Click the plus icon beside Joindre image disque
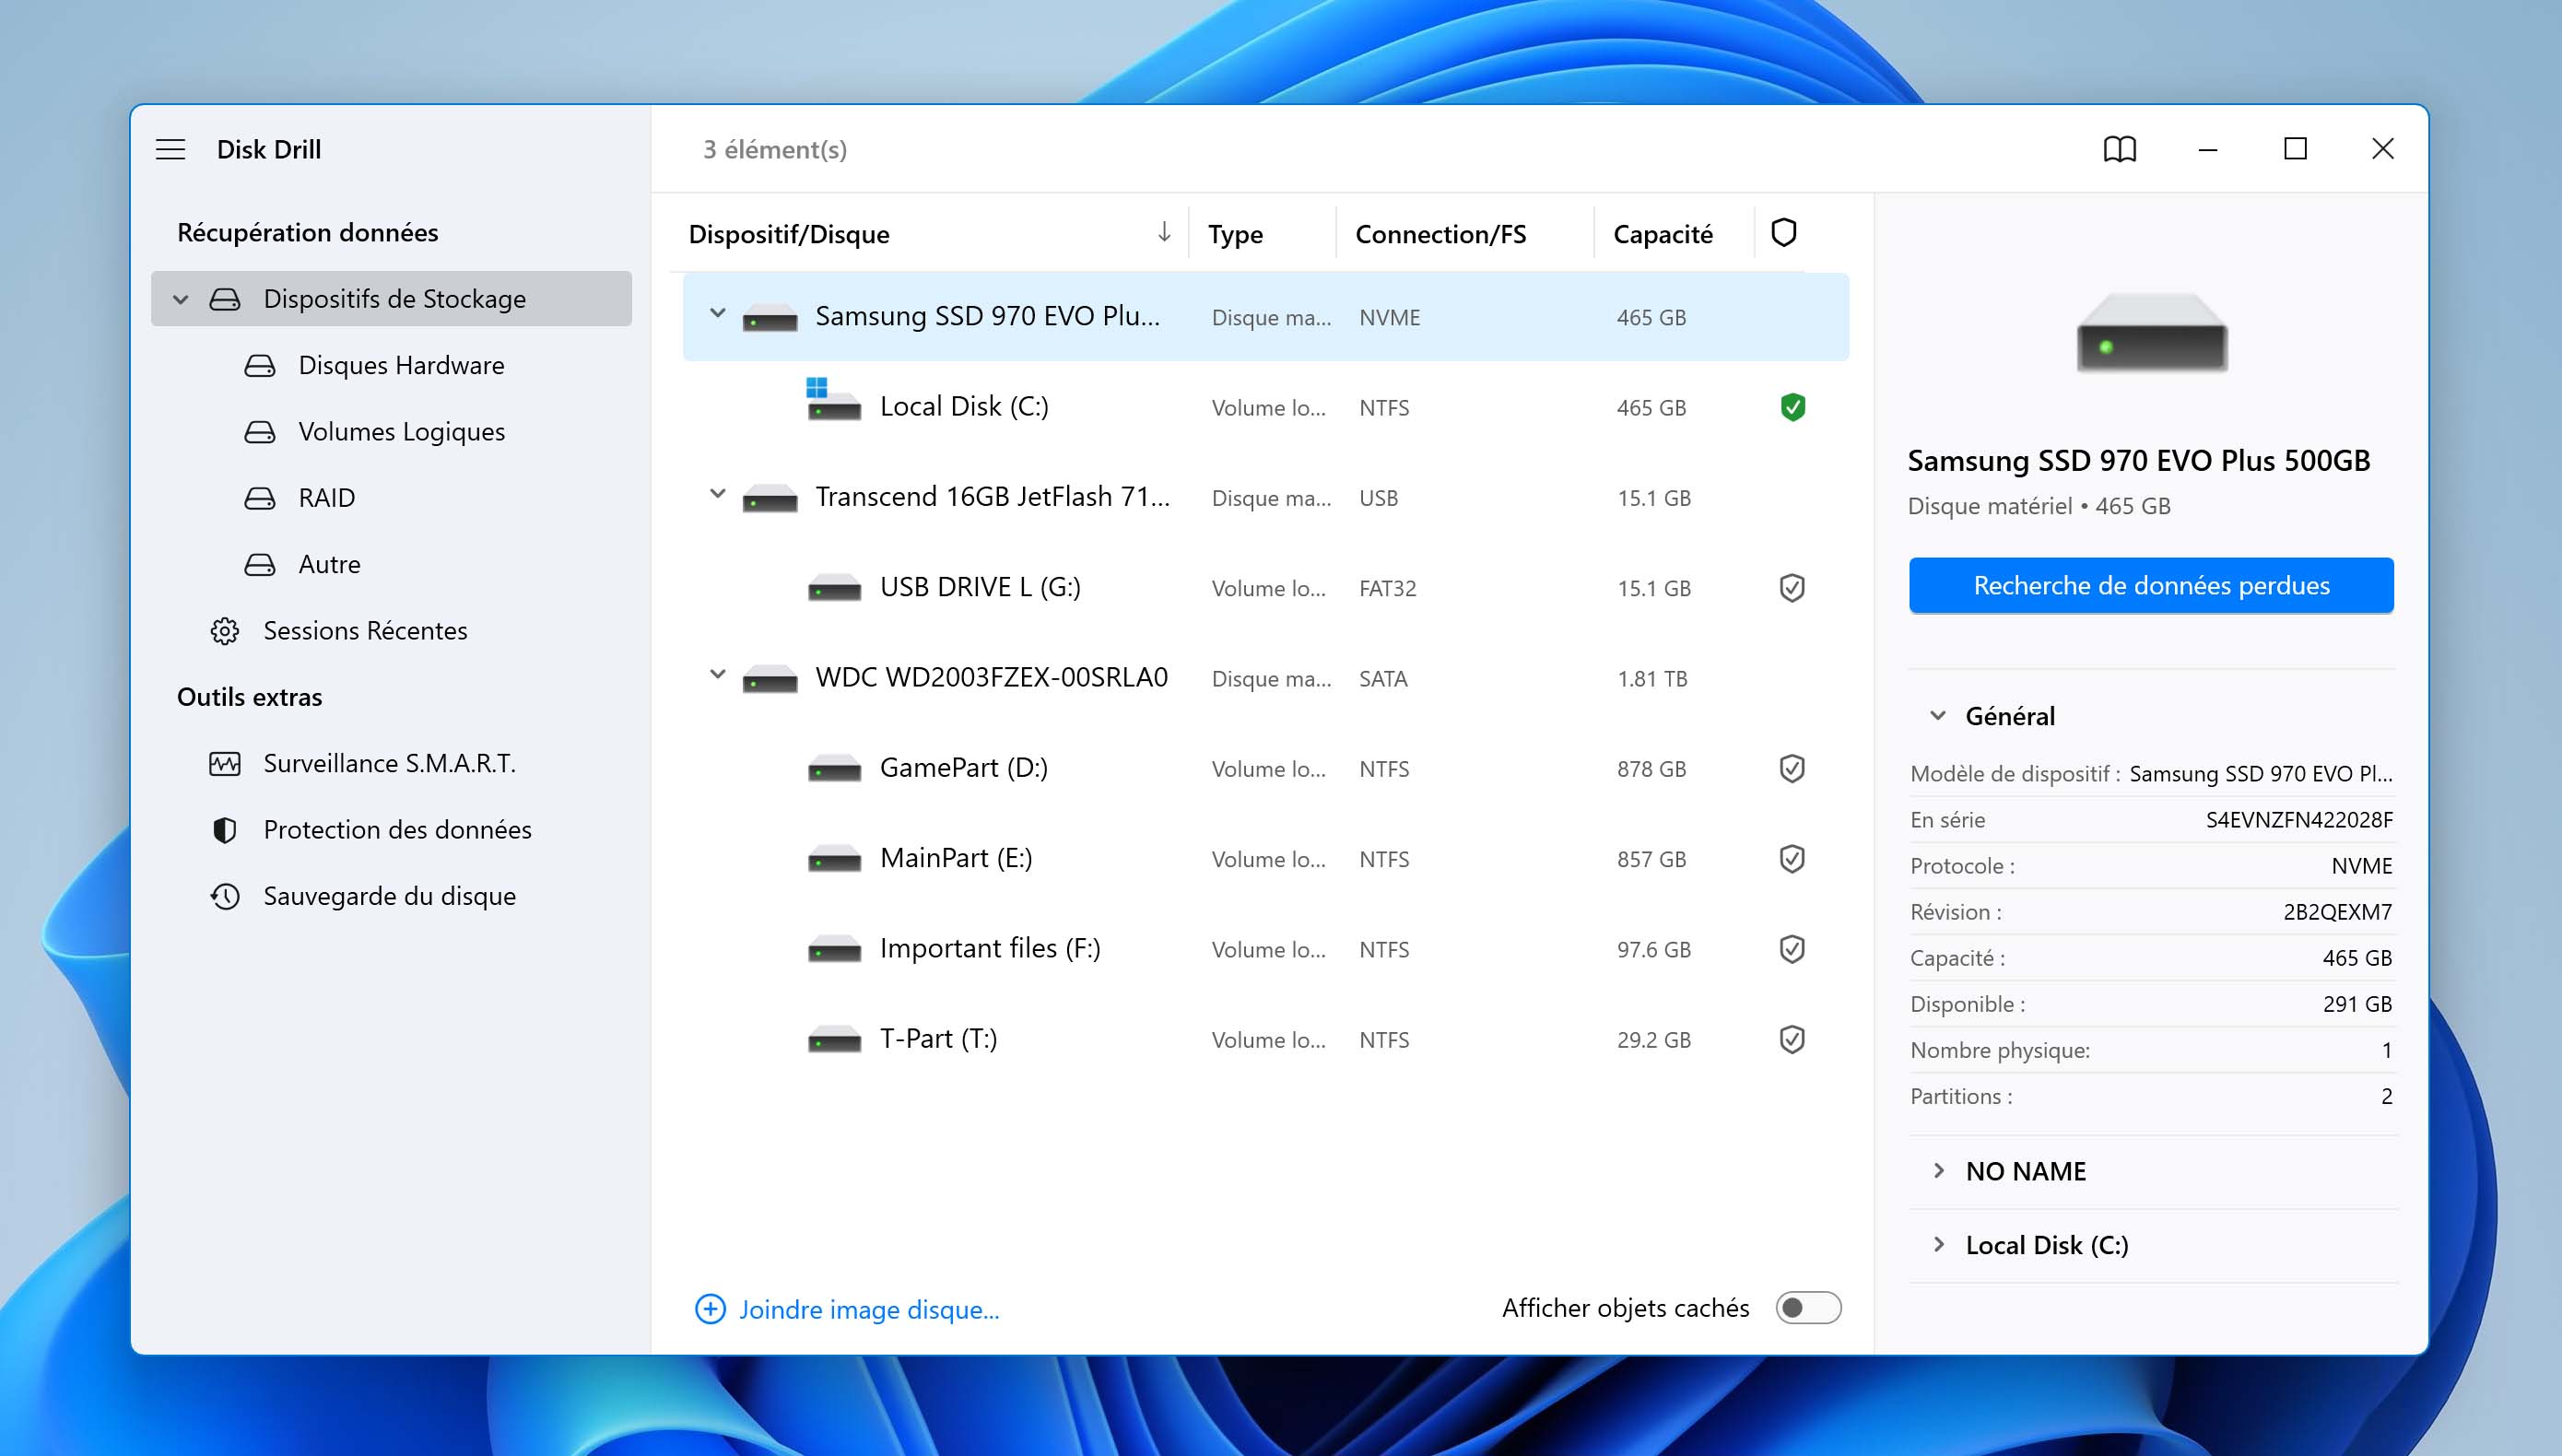The image size is (2562, 1456). pyautogui.click(x=710, y=1309)
